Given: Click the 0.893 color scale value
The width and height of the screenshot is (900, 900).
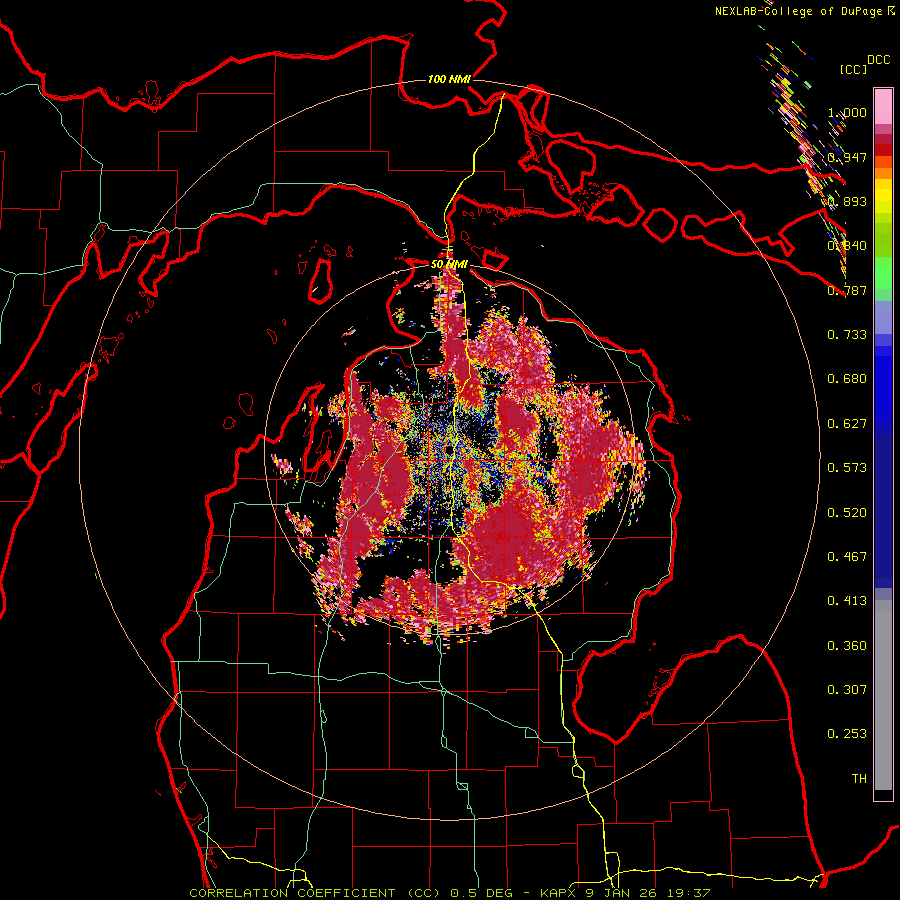Looking at the screenshot, I should coord(847,201).
